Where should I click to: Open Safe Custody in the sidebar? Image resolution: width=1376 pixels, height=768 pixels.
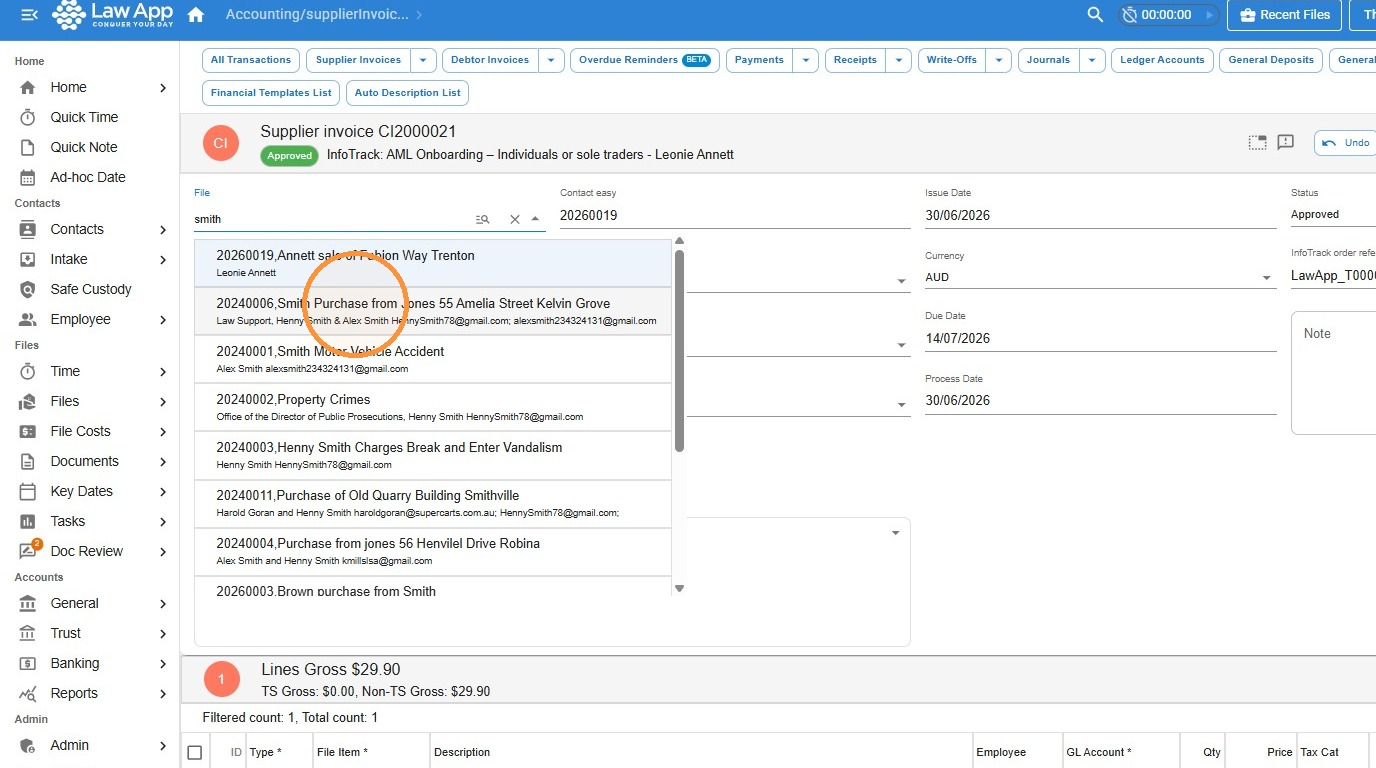[90, 289]
